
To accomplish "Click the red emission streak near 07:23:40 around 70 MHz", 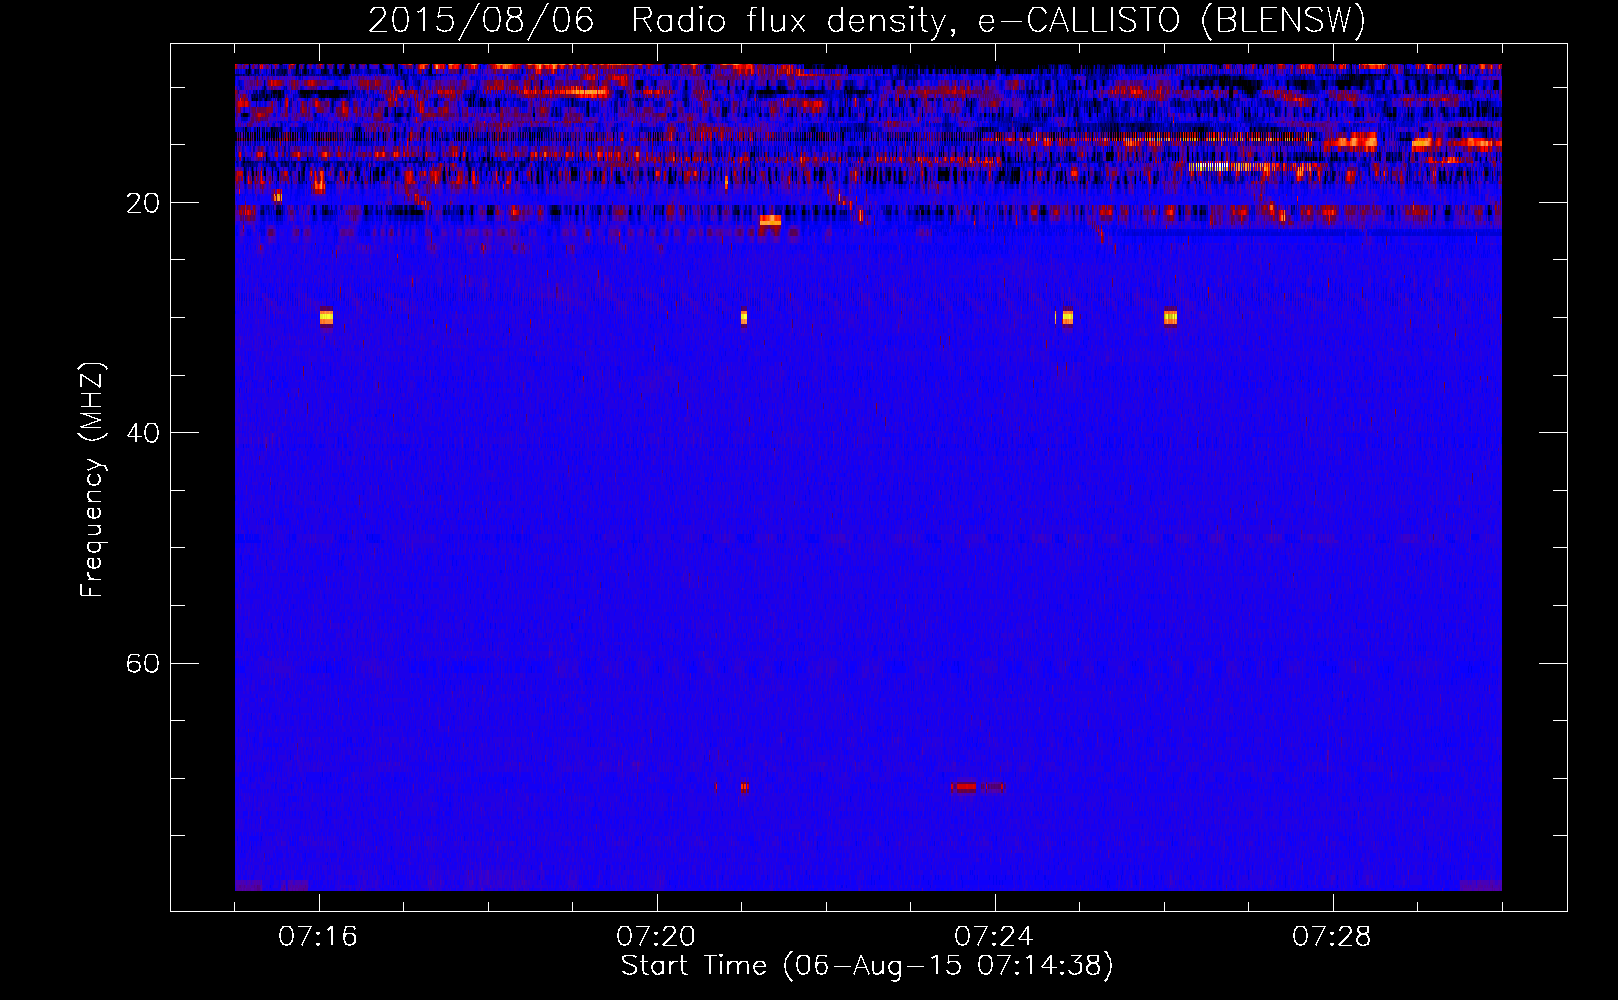I will [964, 787].
